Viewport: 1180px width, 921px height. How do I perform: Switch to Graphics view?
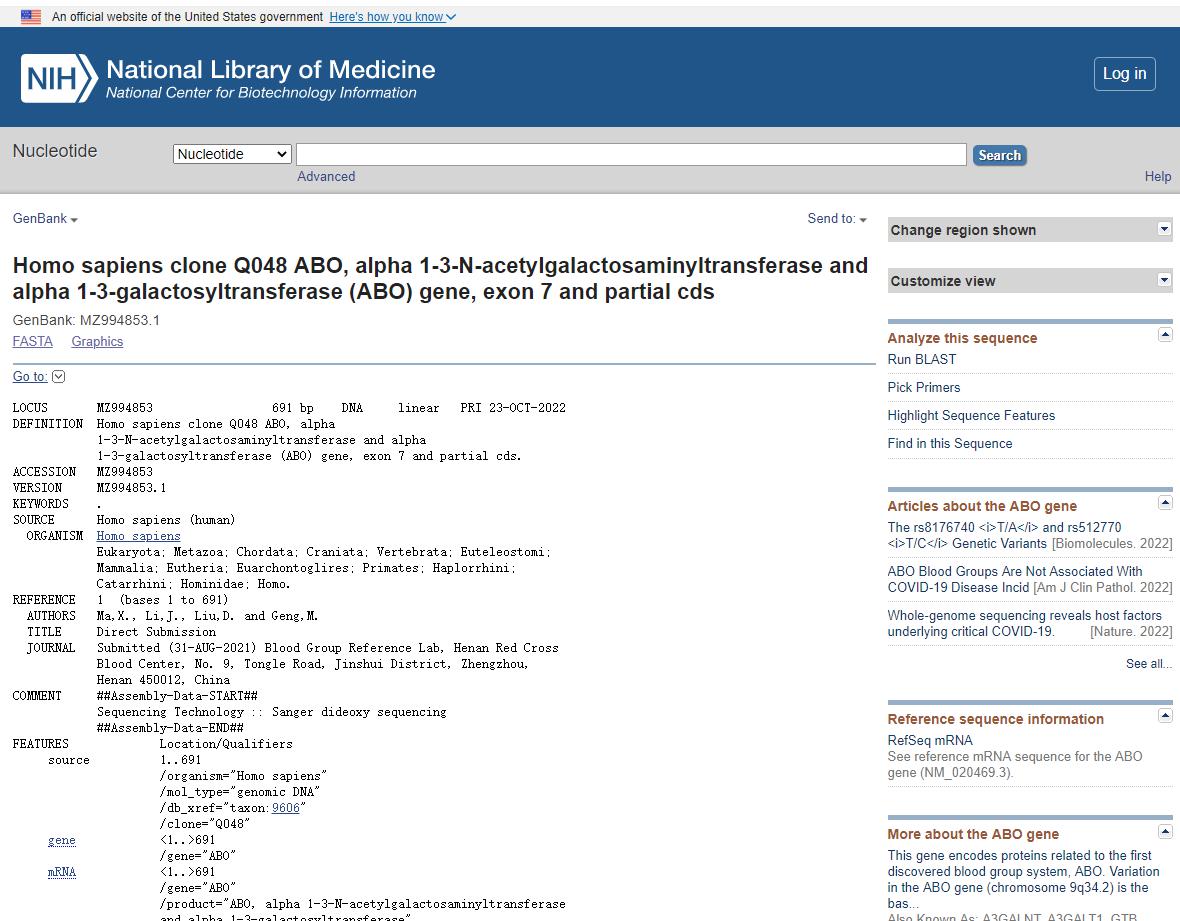point(97,341)
